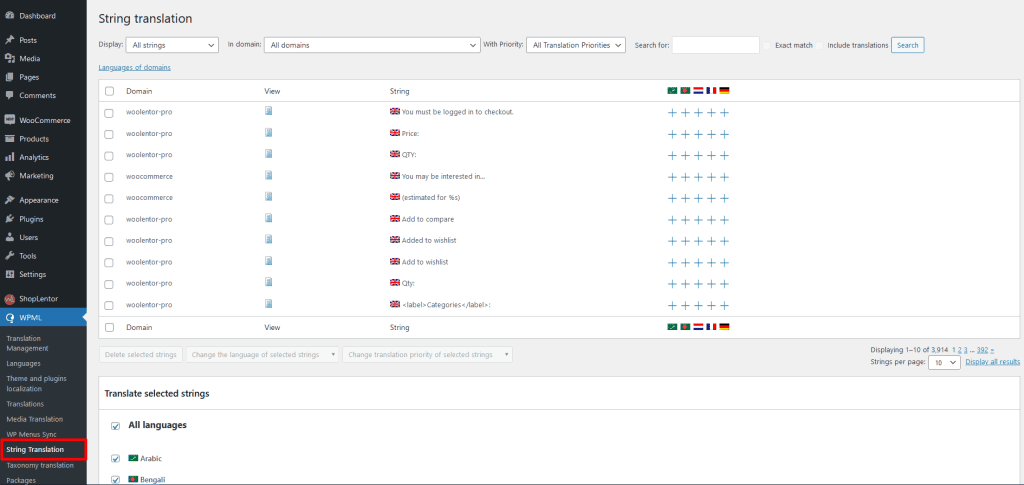The height and width of the screenshot is (485, 1024).
Task: Open view icon for '<label>Categories</label>:' row
Action: 268,304
